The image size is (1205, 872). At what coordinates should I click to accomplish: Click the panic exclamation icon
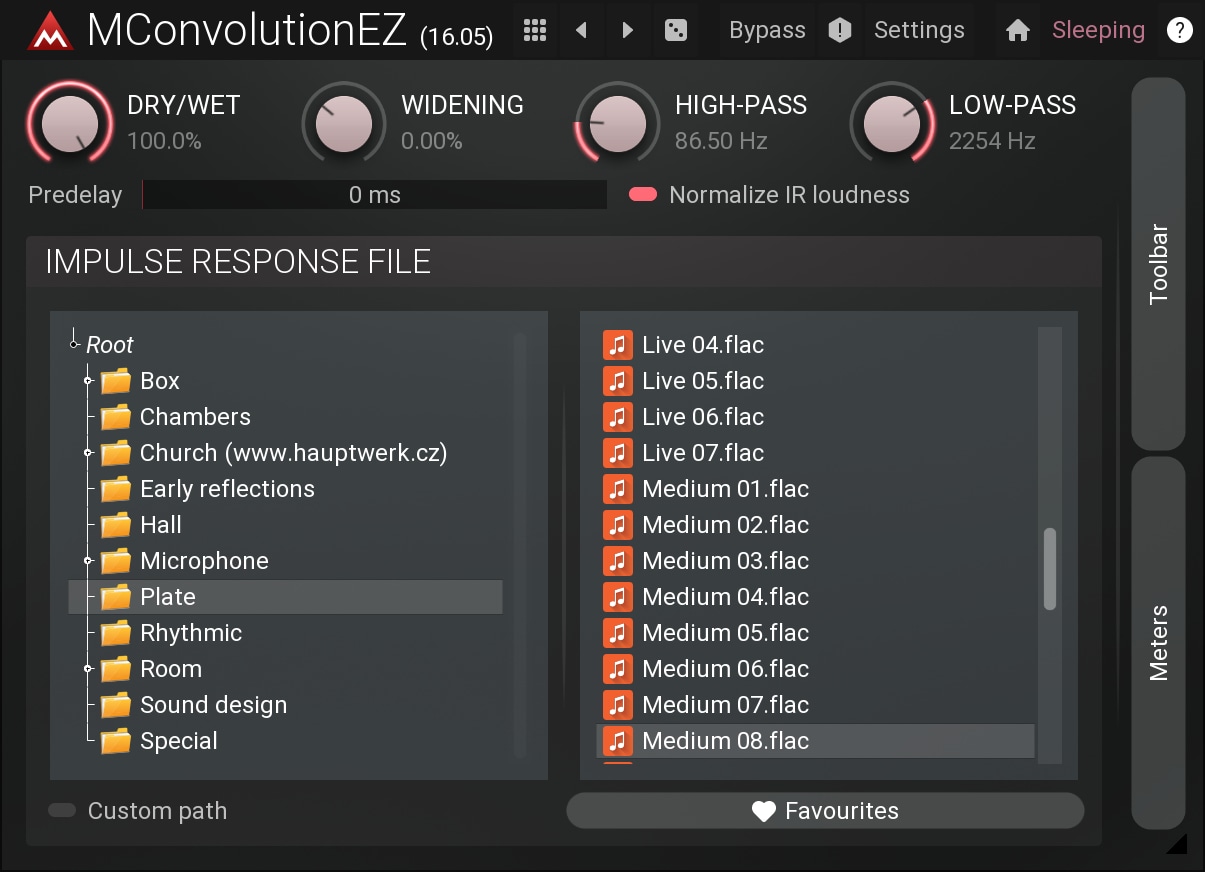coord(840,30)
